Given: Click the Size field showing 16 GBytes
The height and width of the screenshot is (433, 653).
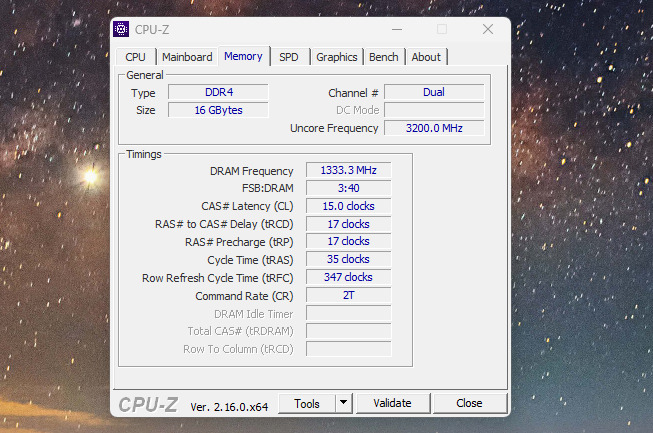Looking at the screenshot, I should point(219,110).
